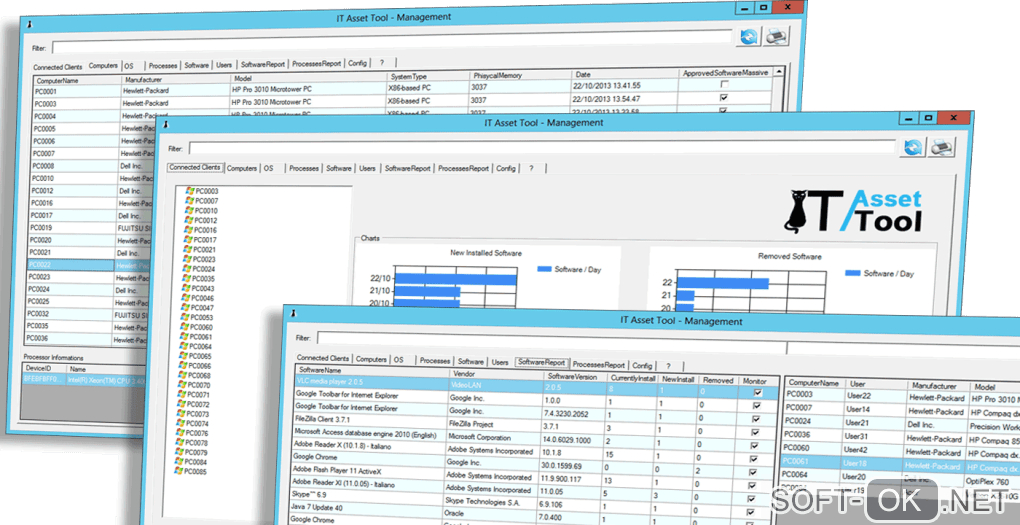1020x525 pixels.
Task: Click refresh icon in the middle window
Action: pyautogui.click(x=912, y=147)
